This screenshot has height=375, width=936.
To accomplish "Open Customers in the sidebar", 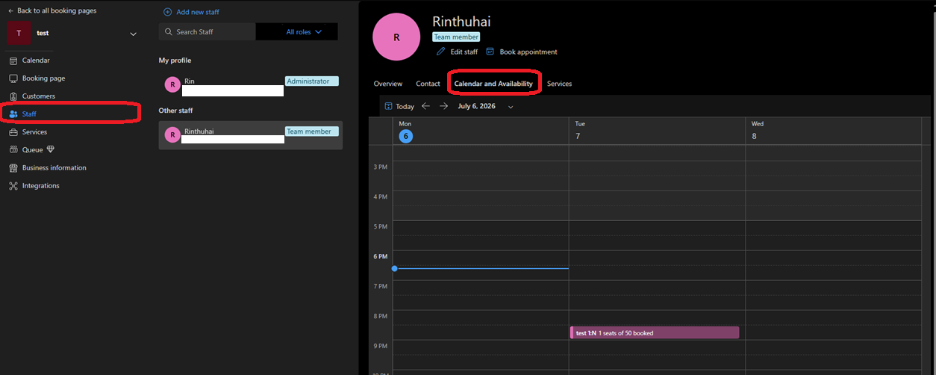I will pos(39,96).
